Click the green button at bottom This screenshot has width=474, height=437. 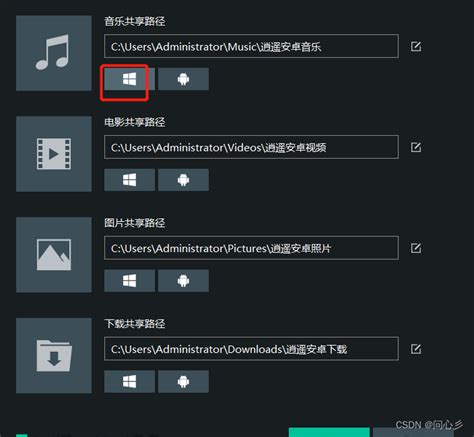(x=329, y=432)
